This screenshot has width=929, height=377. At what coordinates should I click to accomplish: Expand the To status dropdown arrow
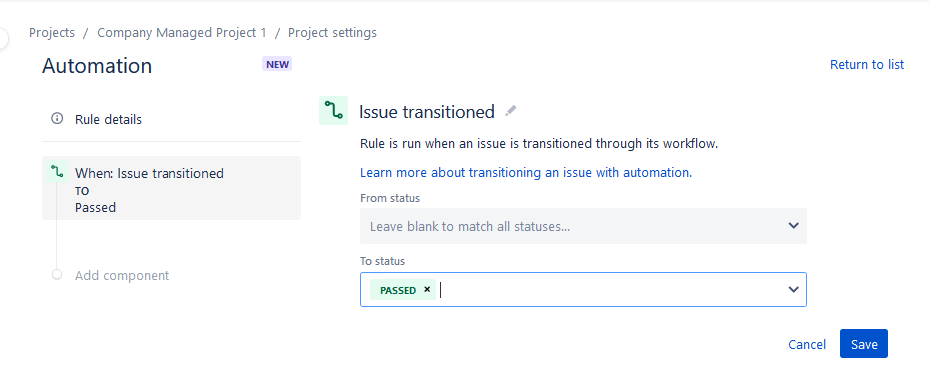coord(793,289)
